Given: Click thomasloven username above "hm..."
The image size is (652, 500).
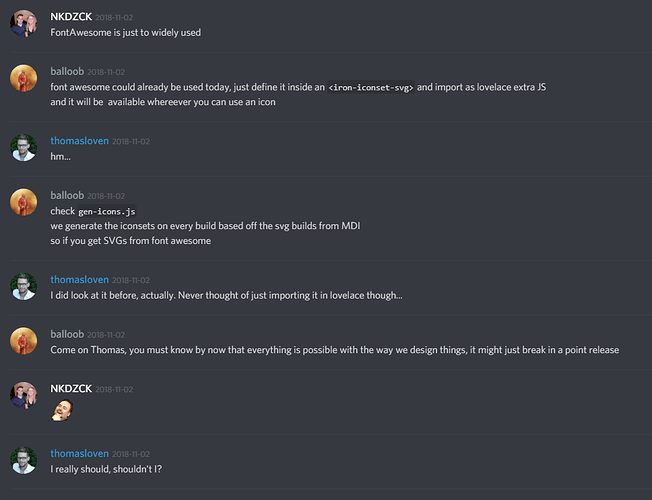Looking at the screenshot, I should pyautogui.click(x=80, y=141).
